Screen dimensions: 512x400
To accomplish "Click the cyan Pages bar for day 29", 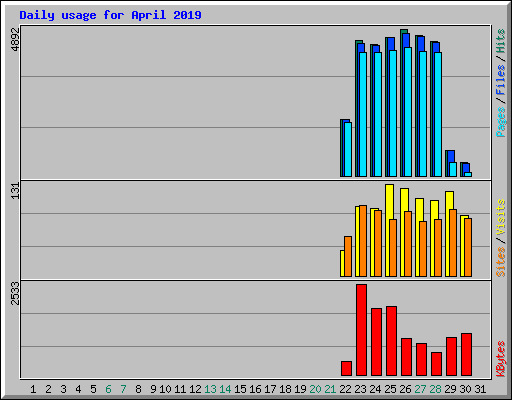I will pos(453,169).
